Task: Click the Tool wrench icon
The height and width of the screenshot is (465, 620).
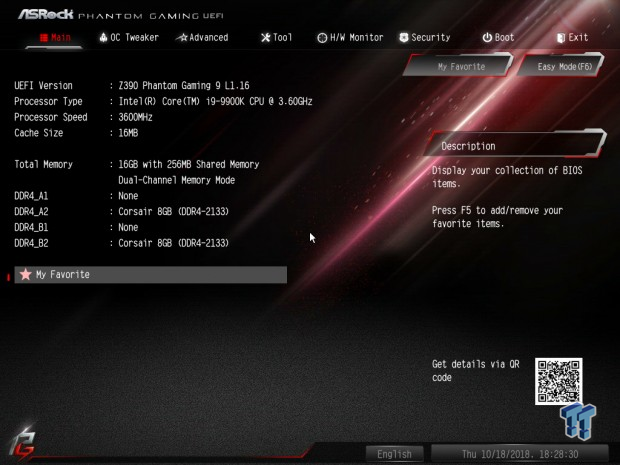Action: click(265, 38)
